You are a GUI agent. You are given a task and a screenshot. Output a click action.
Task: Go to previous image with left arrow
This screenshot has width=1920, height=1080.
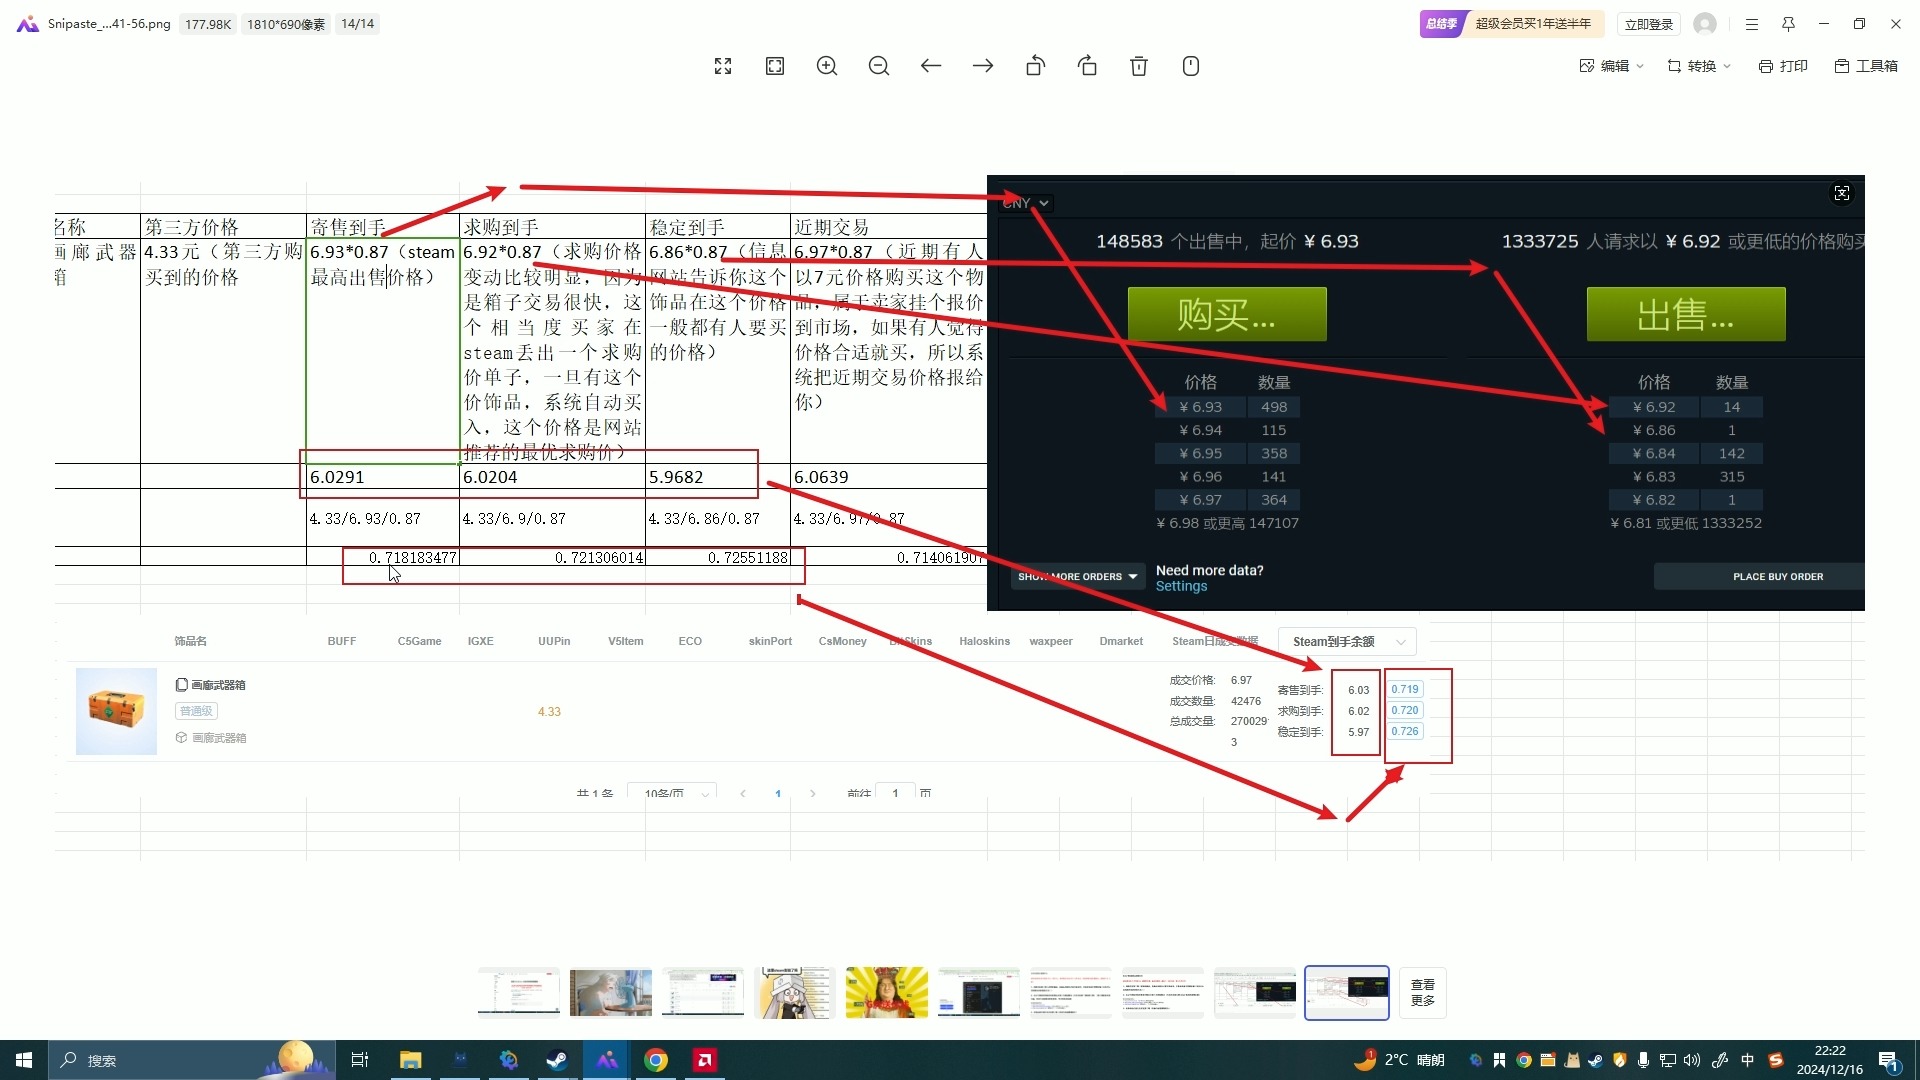pos(931,66)
